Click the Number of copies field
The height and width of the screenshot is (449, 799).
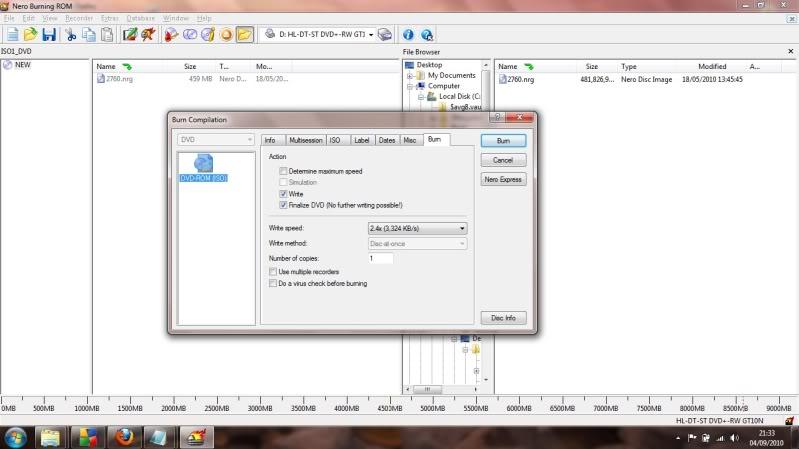click(x=381, y=258)
